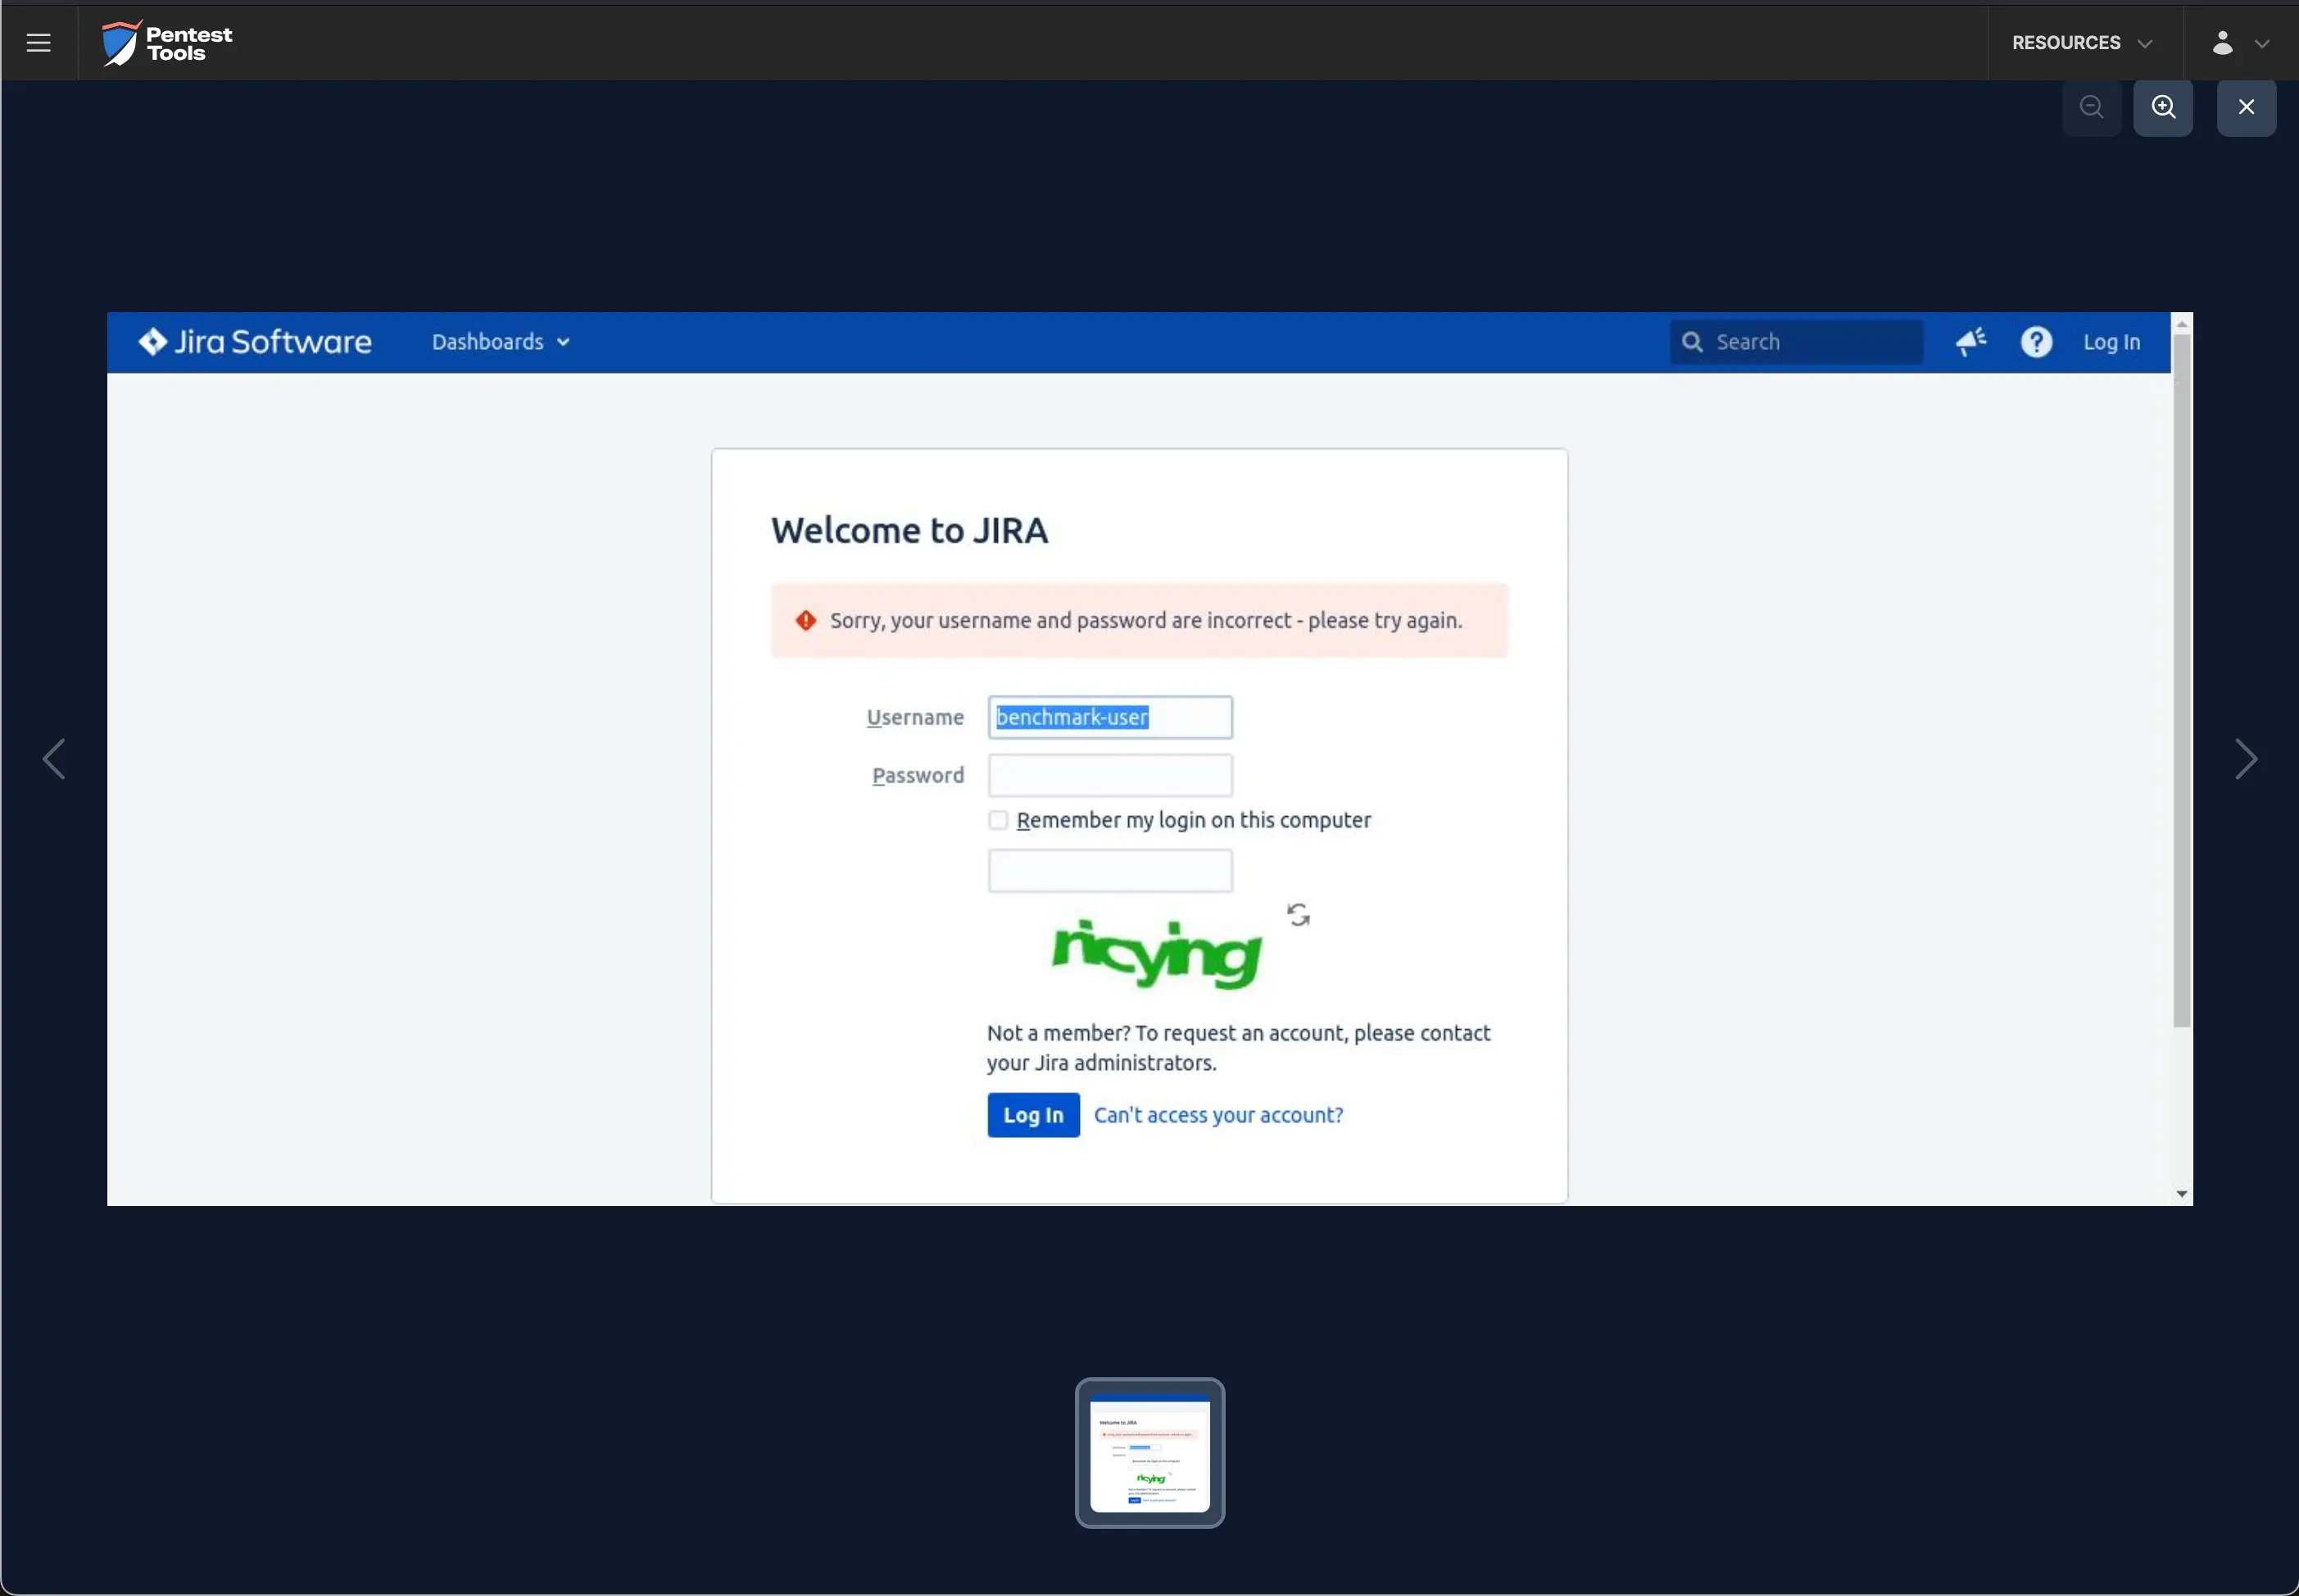This screenshot has height=1596, width=2299.
Task: Open the hamburger menu in Pentest Tools header
Action: [38, 43]
